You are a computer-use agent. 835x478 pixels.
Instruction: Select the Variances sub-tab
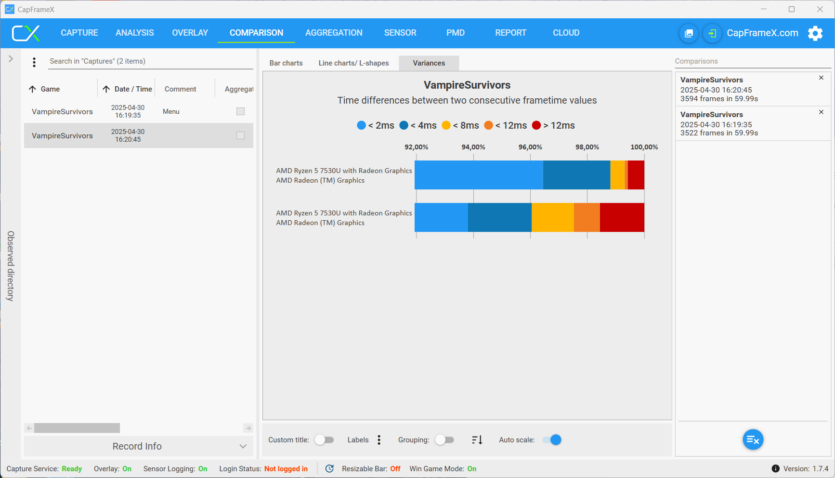click(429, 63)
